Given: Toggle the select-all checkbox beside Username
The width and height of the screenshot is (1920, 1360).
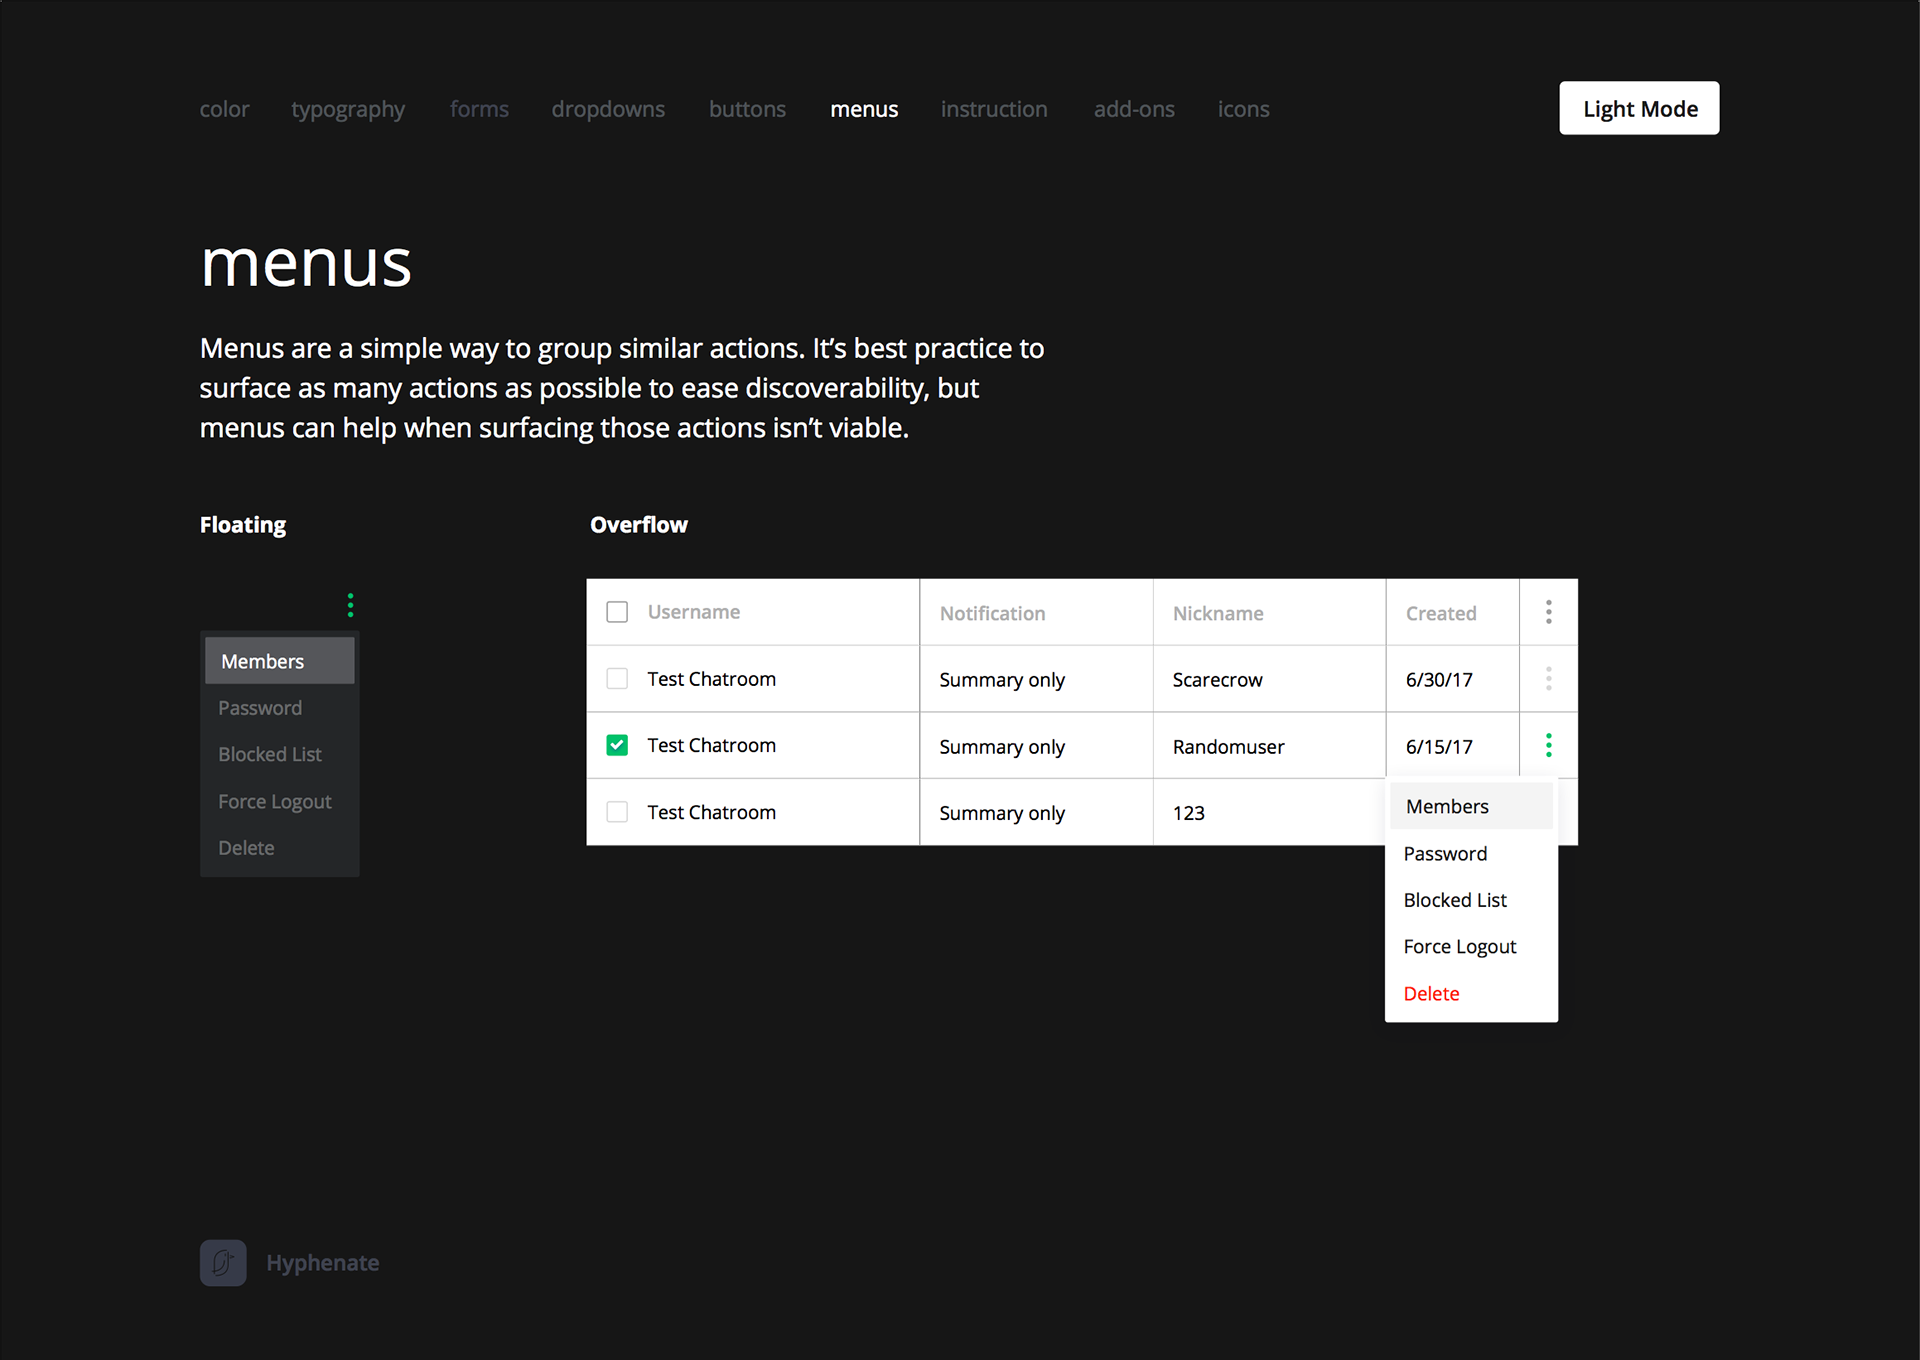Looking at the screenshot, I should pos(617,612).
